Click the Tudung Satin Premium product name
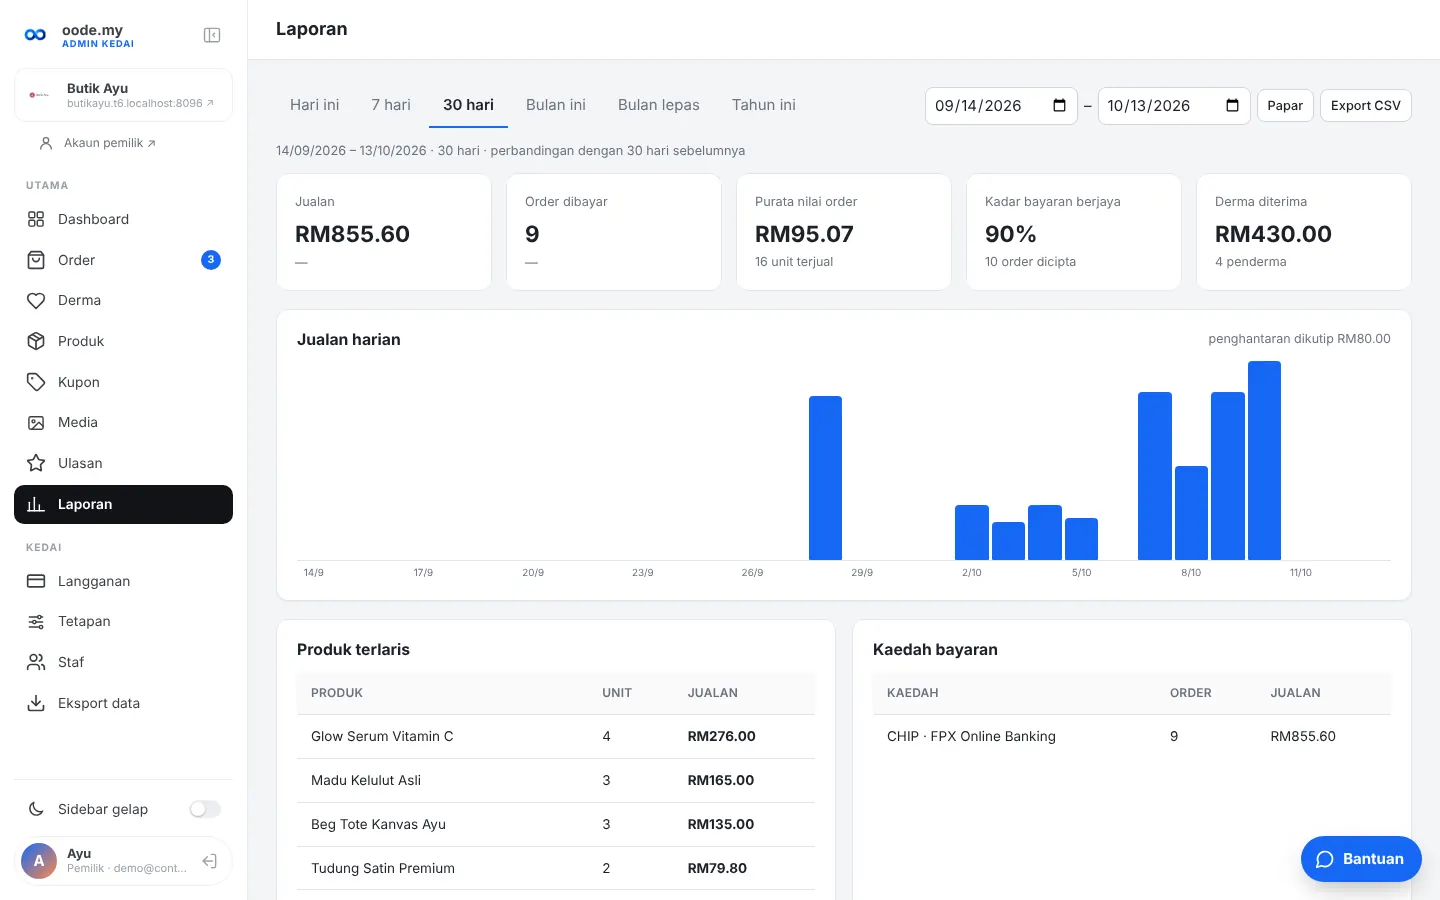 click(x=383, y=868)
